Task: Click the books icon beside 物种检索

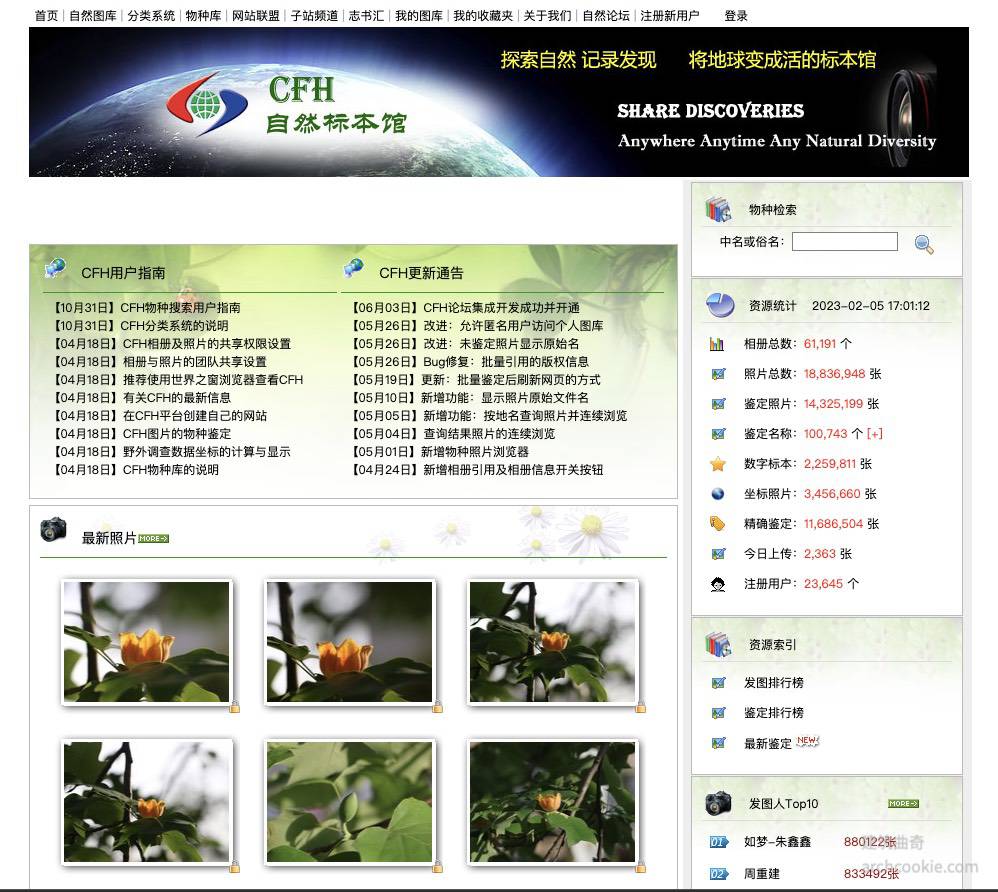Action: click(718, 209)
